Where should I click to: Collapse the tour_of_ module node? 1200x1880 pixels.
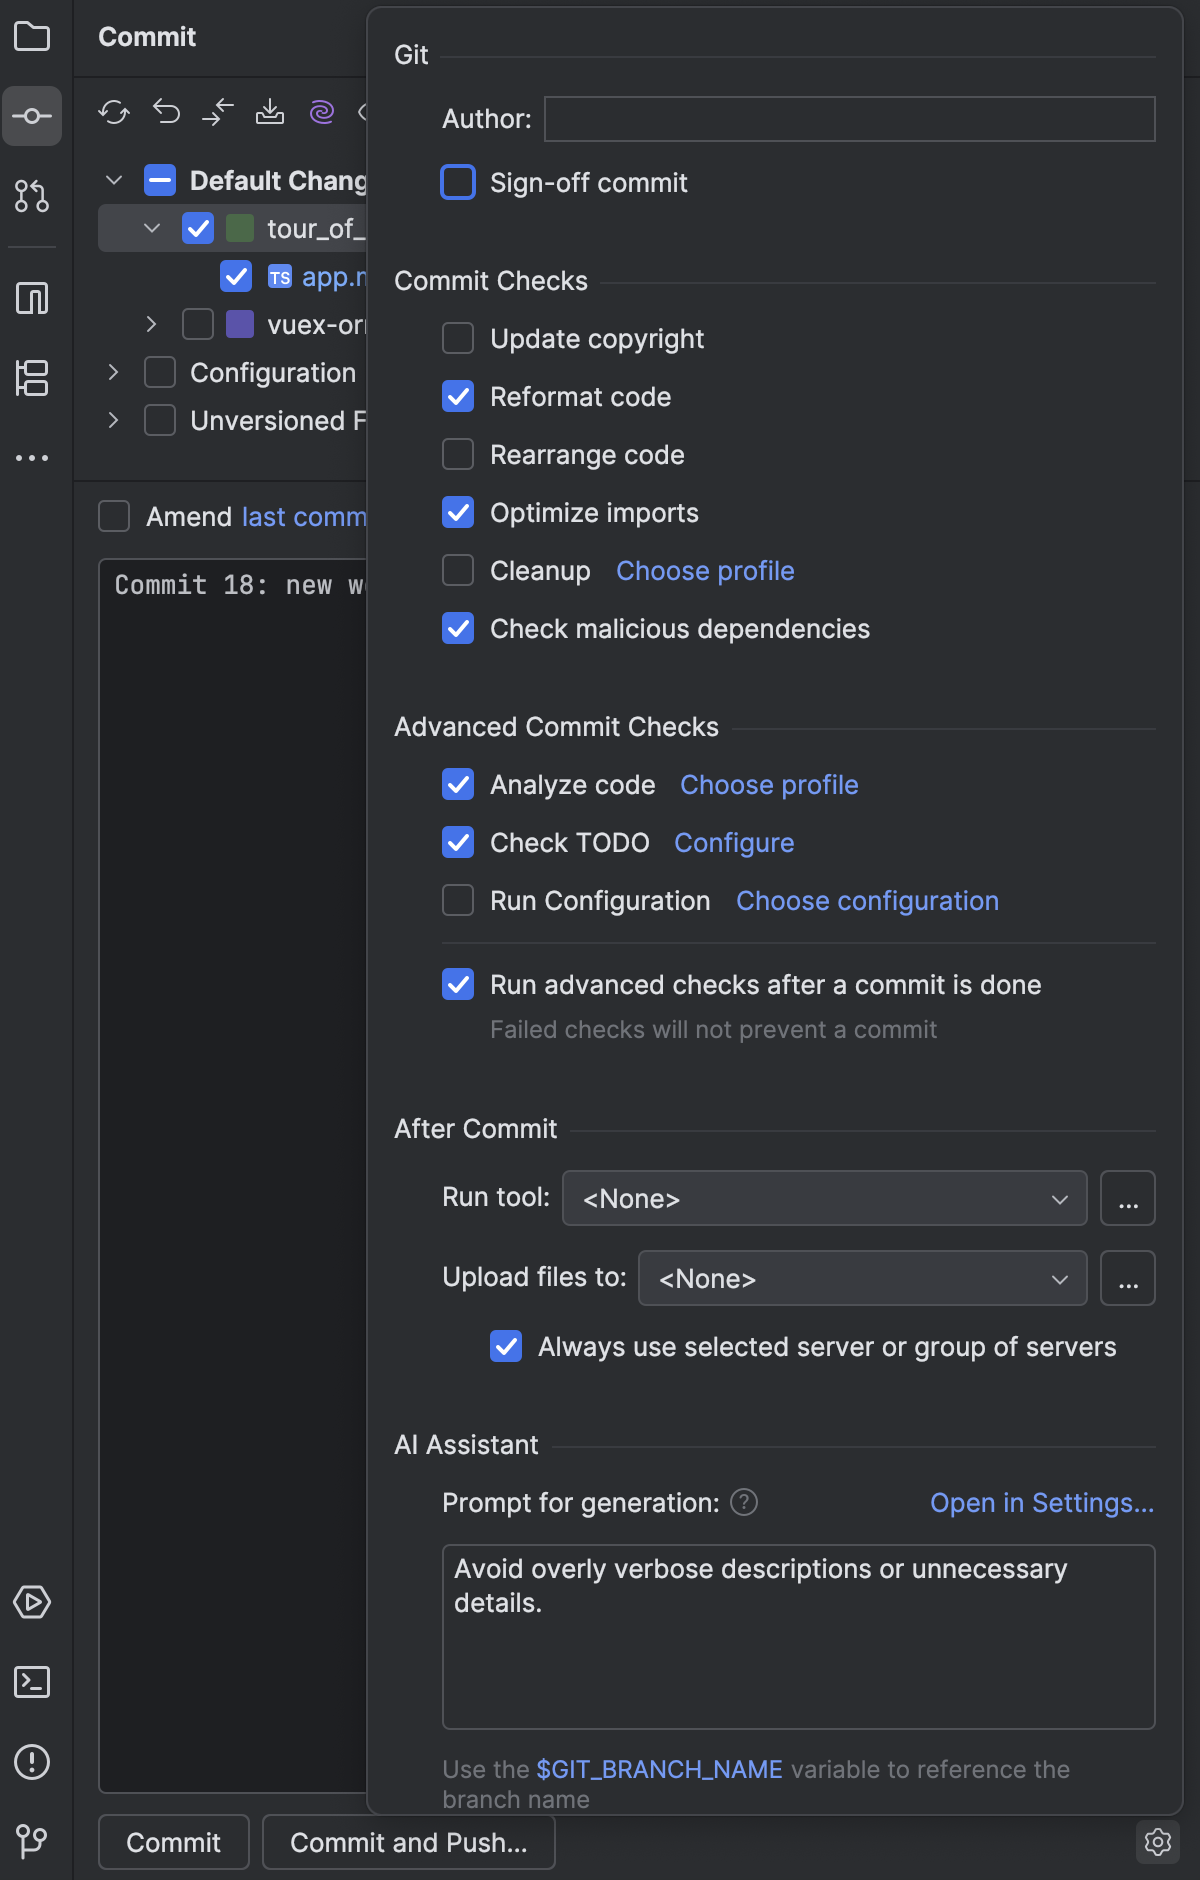[x=152, y=228]
